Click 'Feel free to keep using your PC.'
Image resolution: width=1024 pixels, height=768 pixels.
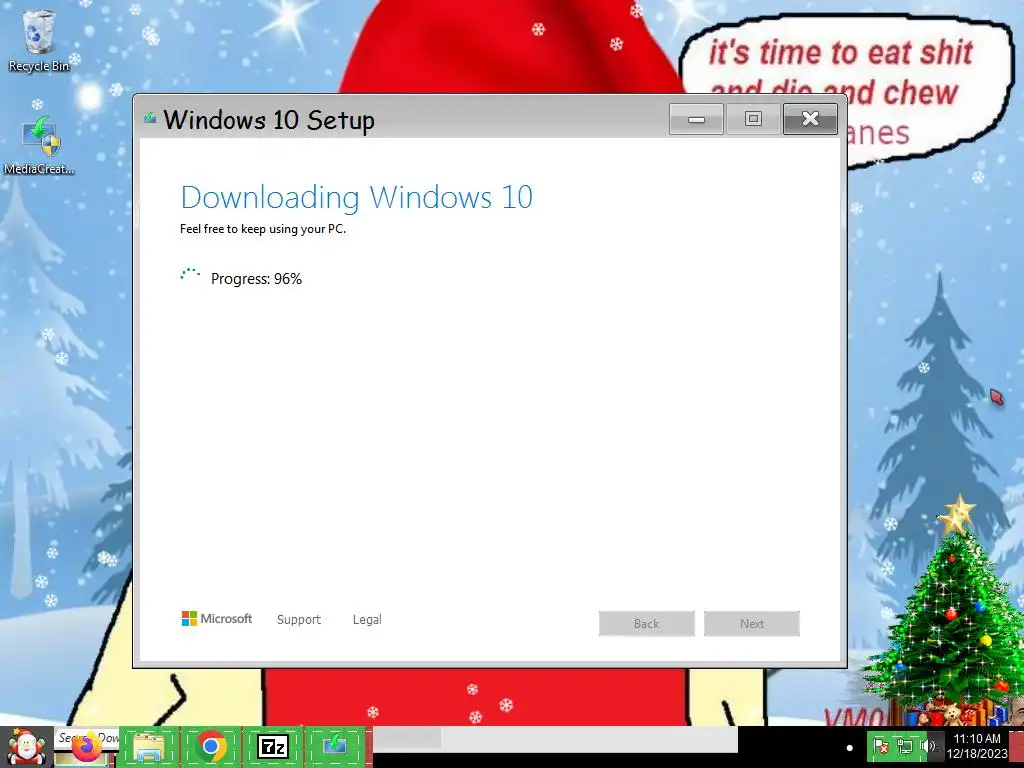pyautogui.click(x=263, y=229)
